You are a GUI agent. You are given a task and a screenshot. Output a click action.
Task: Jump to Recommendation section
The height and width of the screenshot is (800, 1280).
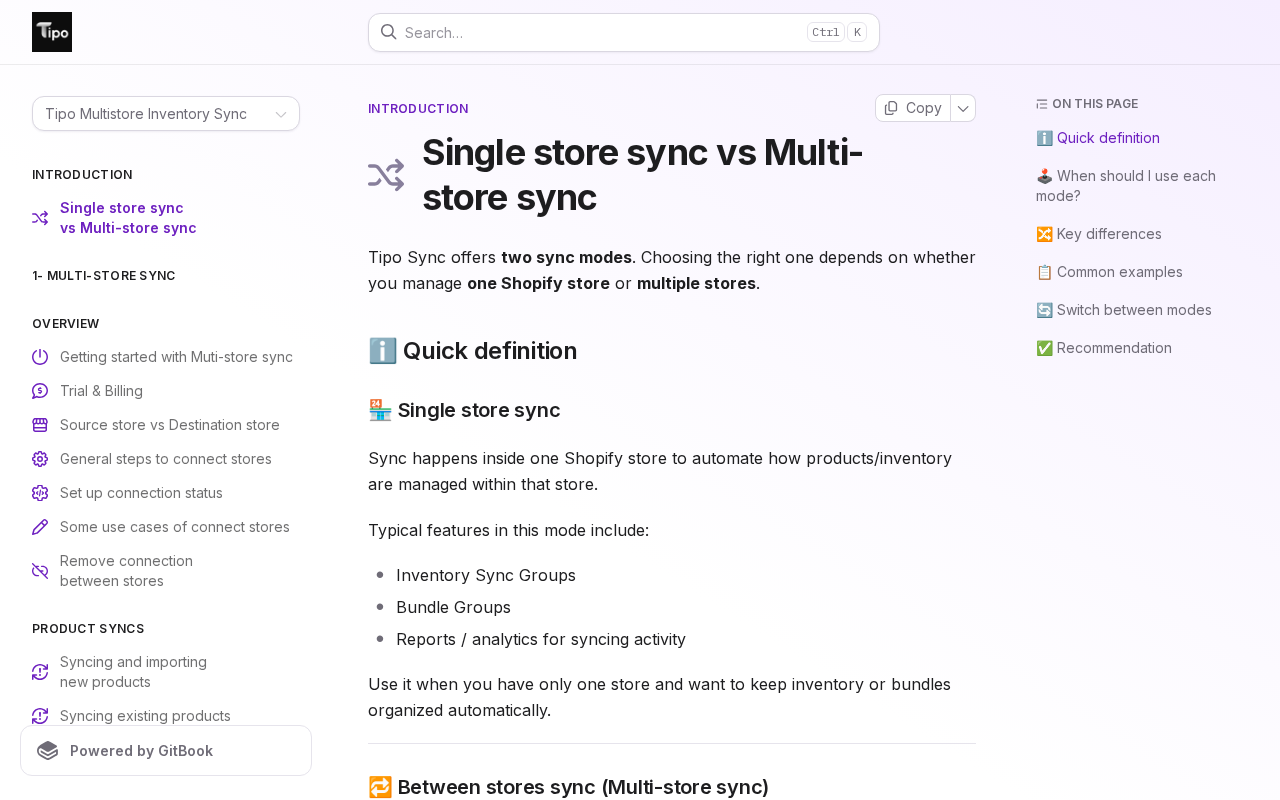(x=1104, y=348)
